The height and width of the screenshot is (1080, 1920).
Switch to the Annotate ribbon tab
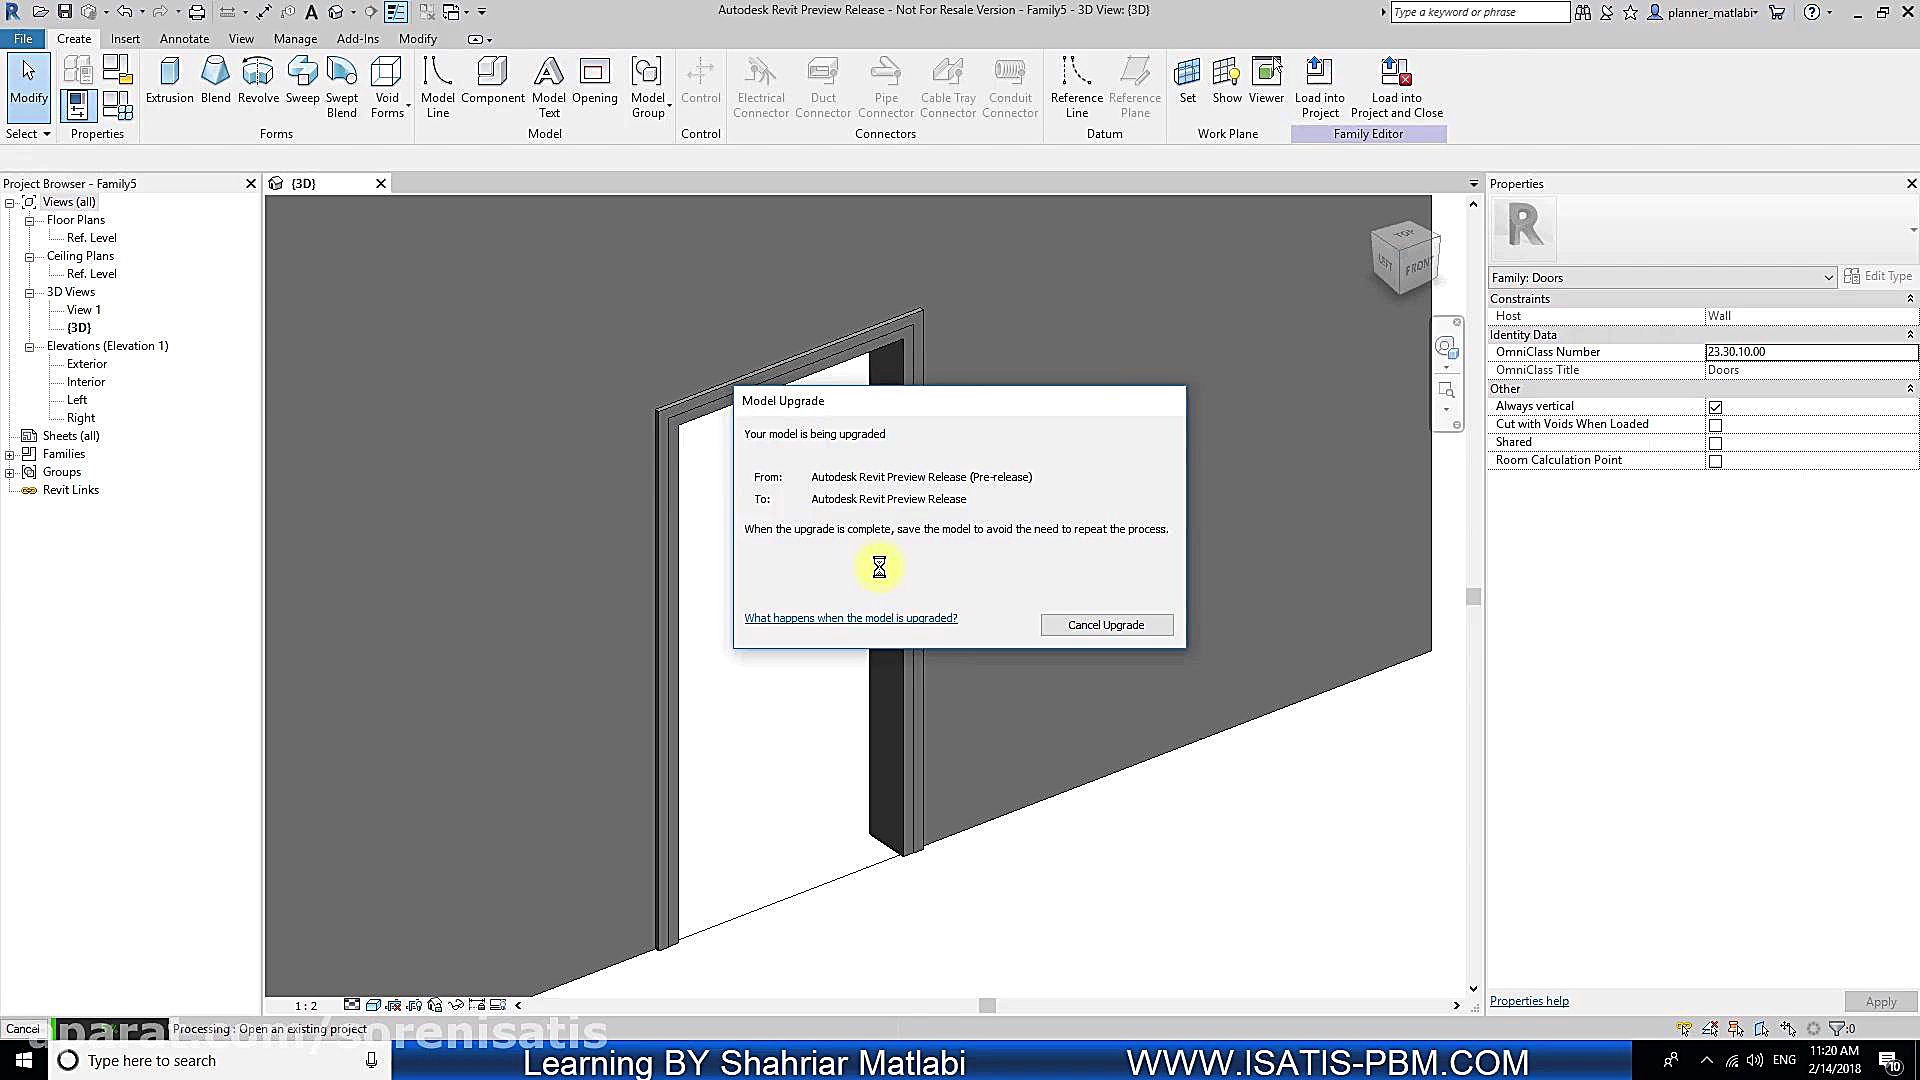pos(184,39)
